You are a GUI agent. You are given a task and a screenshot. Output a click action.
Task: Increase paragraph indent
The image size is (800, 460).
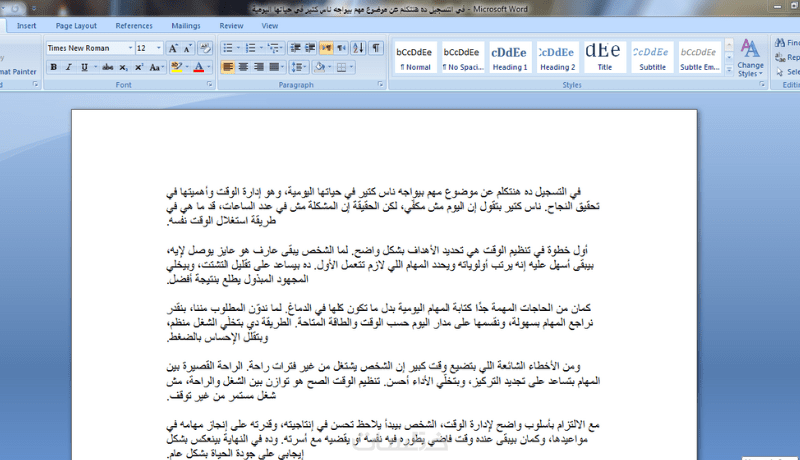click(310, 48)
